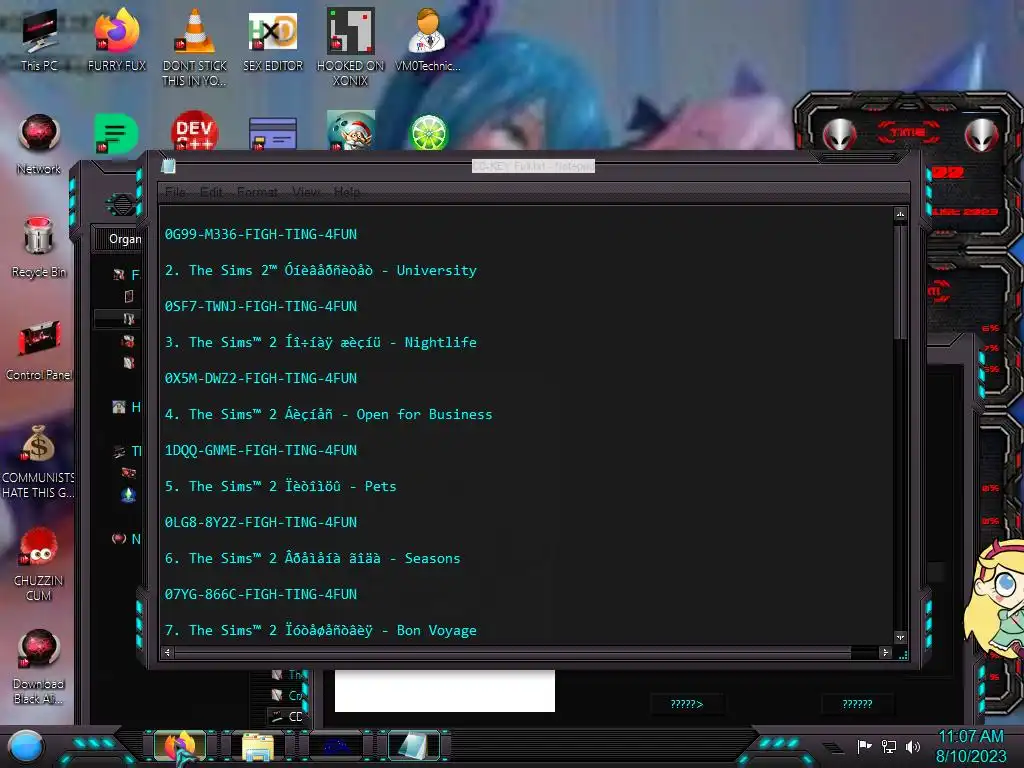Select the CD item in the background list

tap(287, 716)
